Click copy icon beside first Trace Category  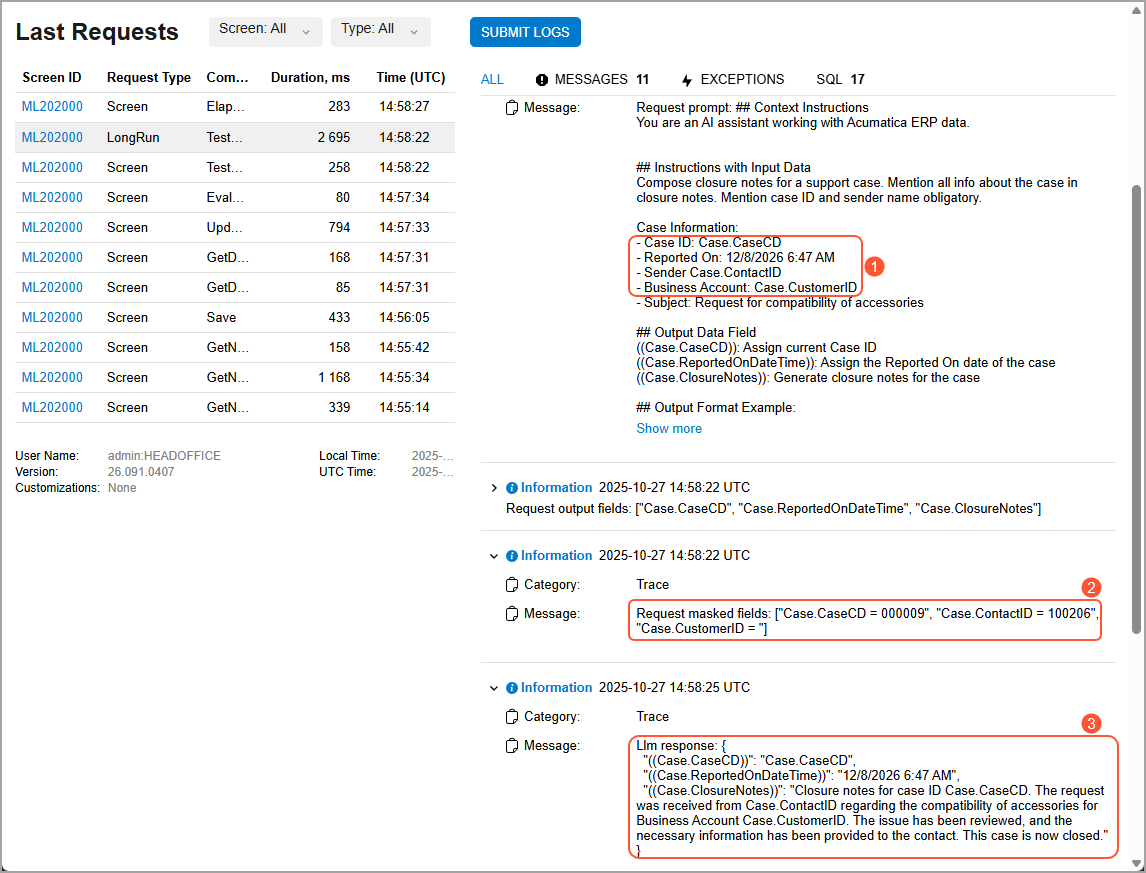[x=512, y=584]
